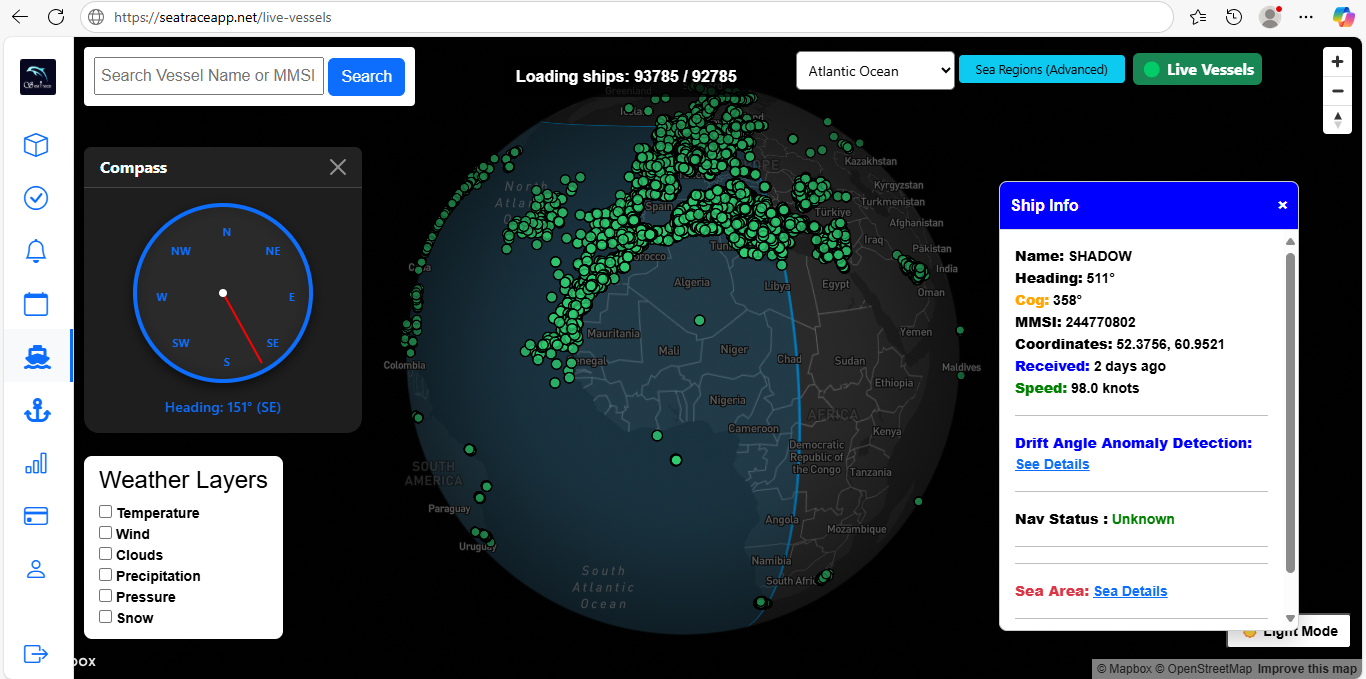
Task: View site information globe icon
Action: click(94, 17)
